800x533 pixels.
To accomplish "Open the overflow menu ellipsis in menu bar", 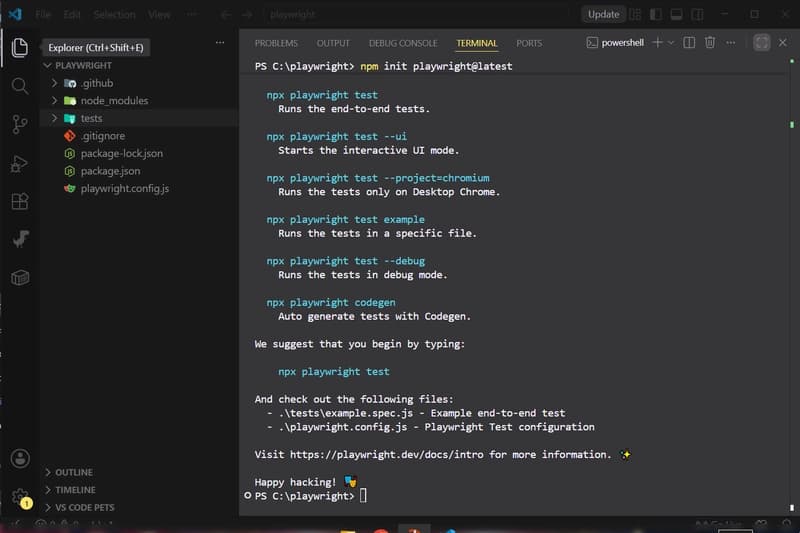I will (x=192, y=14).
